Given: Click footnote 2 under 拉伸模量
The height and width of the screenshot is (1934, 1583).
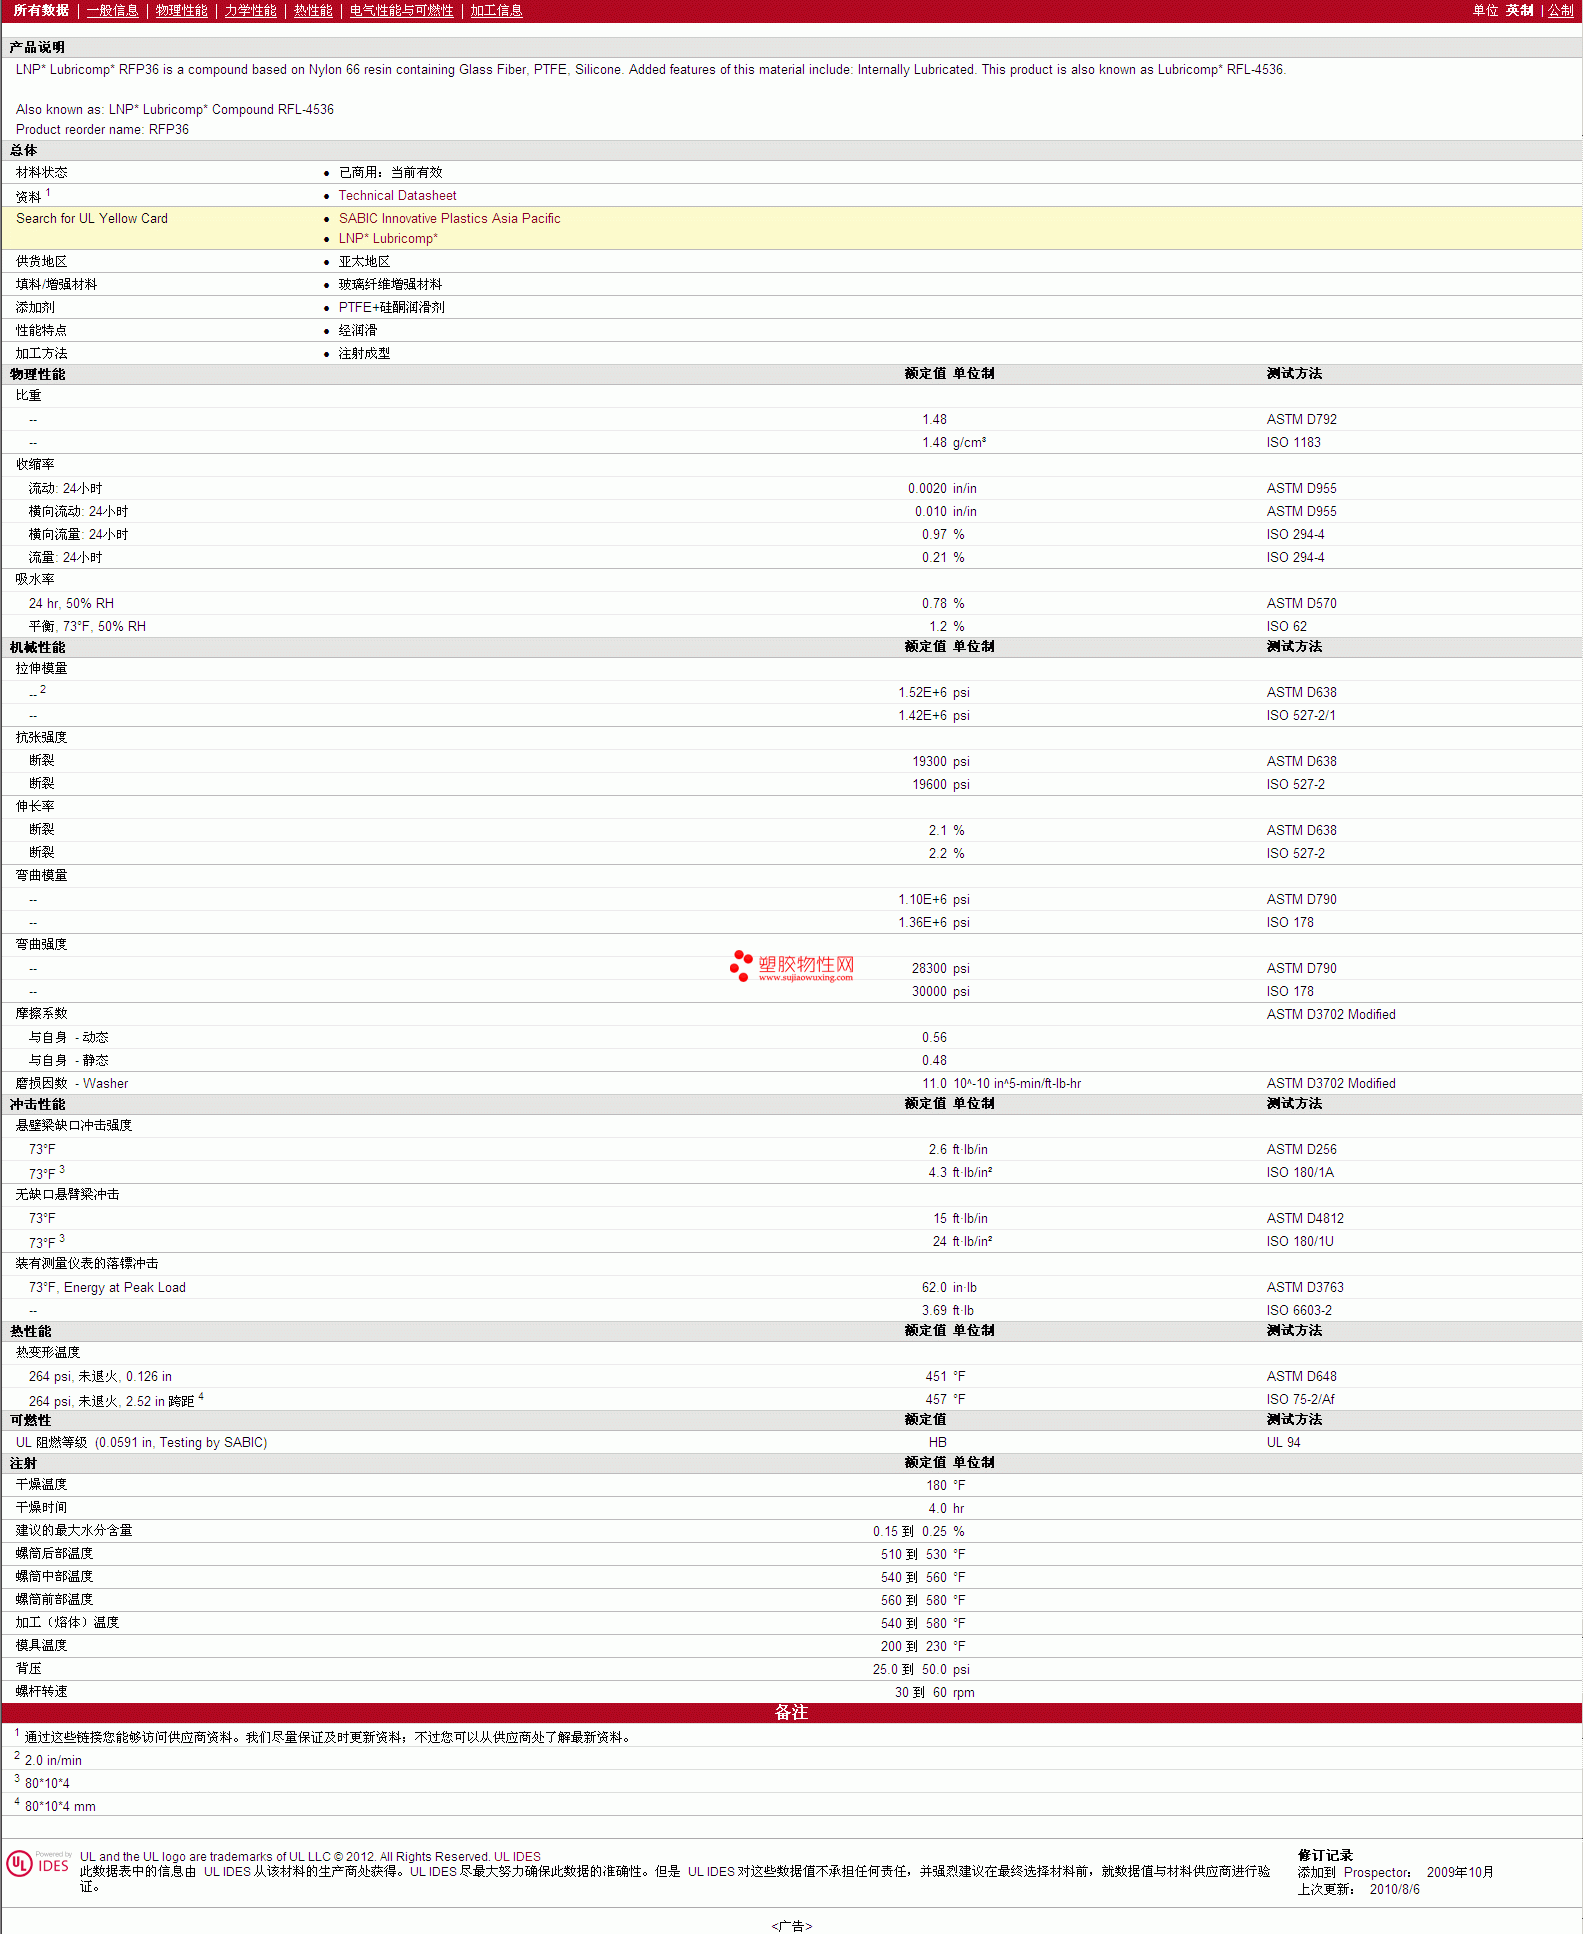Looking at the screenshot, I should click(43, 689).
